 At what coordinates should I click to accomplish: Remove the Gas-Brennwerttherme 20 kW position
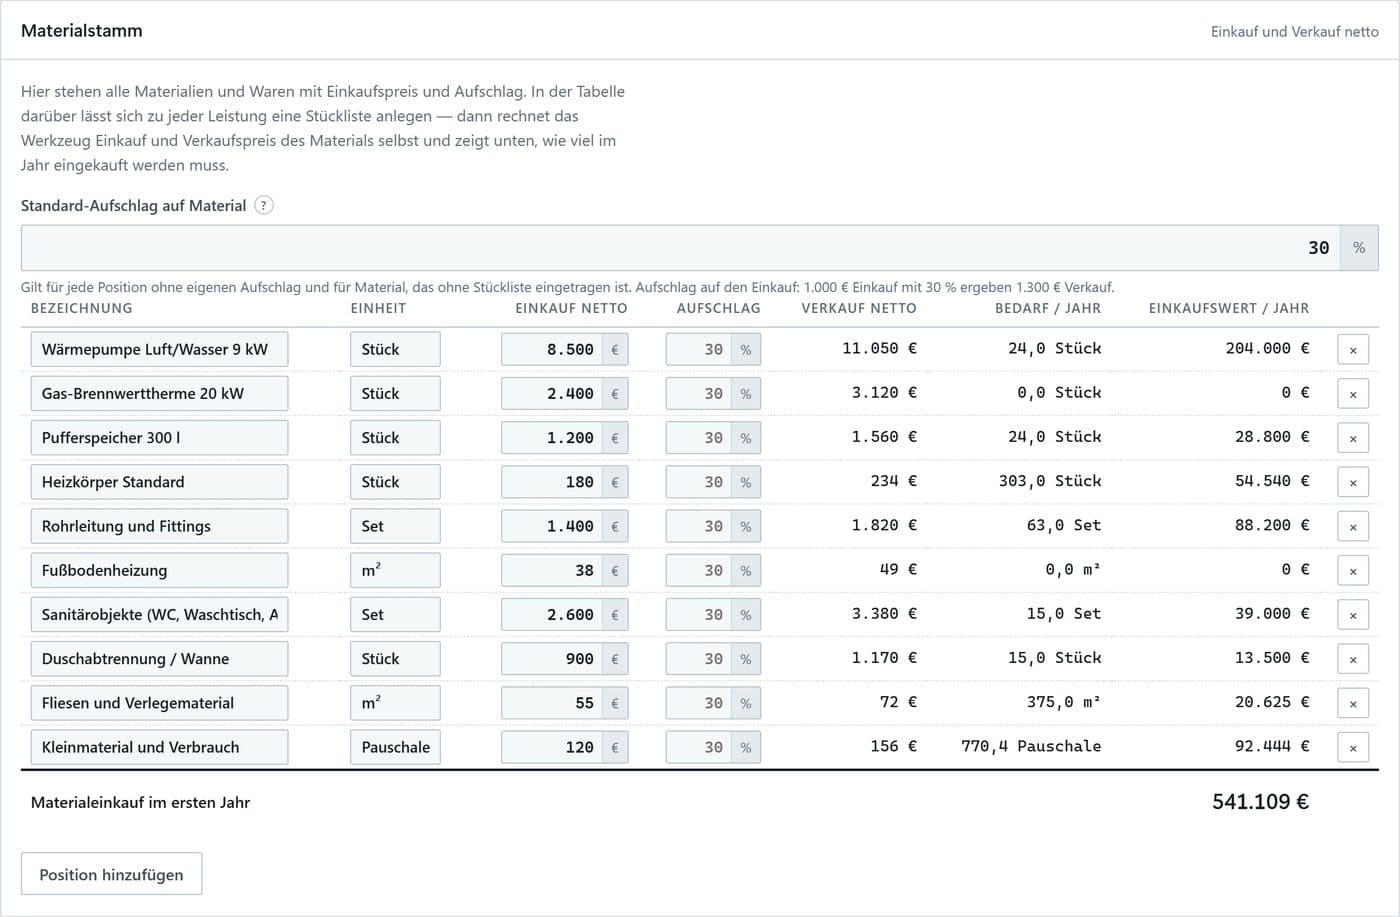(x=1353, y=394)
